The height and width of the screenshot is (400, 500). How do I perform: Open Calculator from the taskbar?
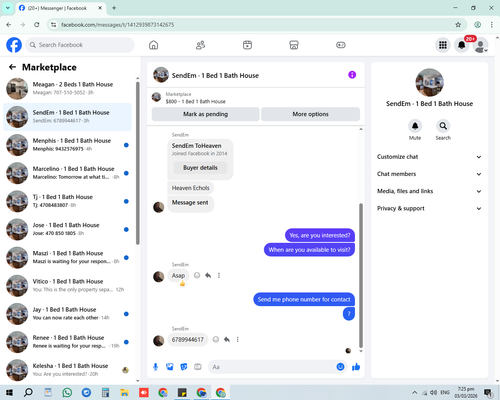pos(105,392)
